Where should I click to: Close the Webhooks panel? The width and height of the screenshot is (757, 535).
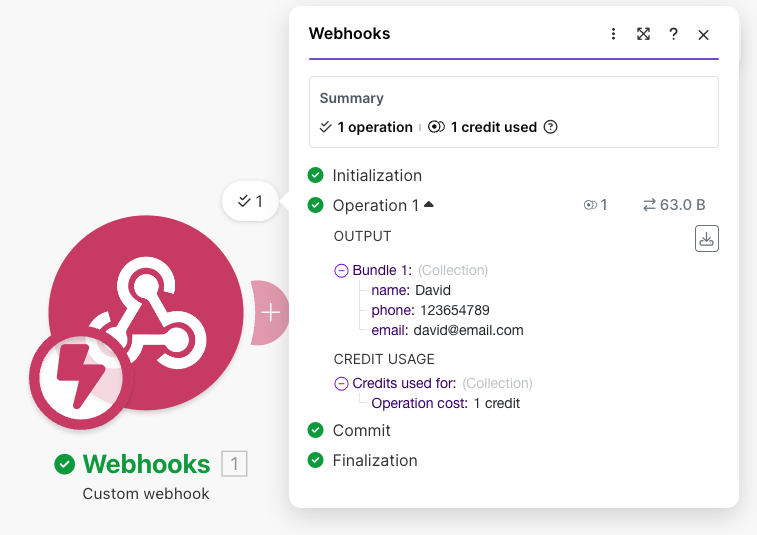click(703, 35)
